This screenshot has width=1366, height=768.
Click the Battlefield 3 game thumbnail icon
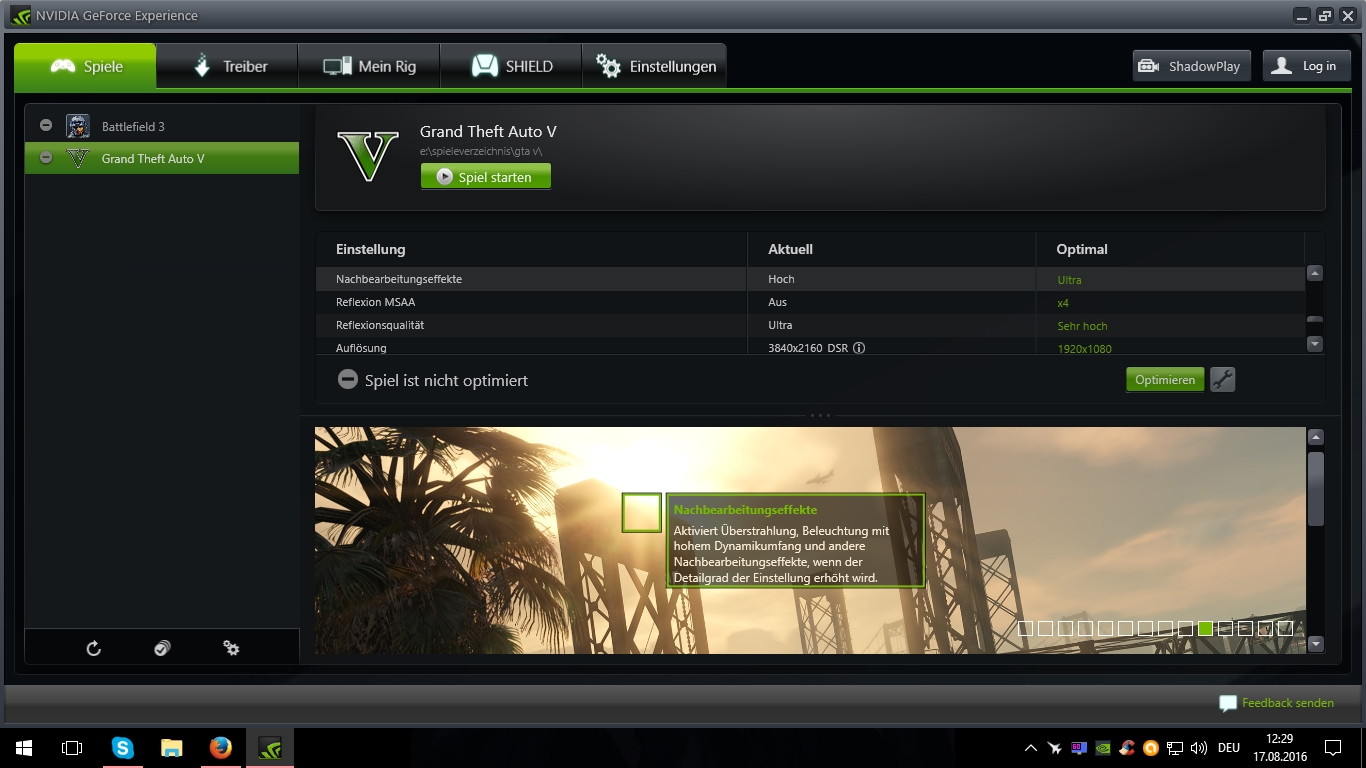click(78, 126)
